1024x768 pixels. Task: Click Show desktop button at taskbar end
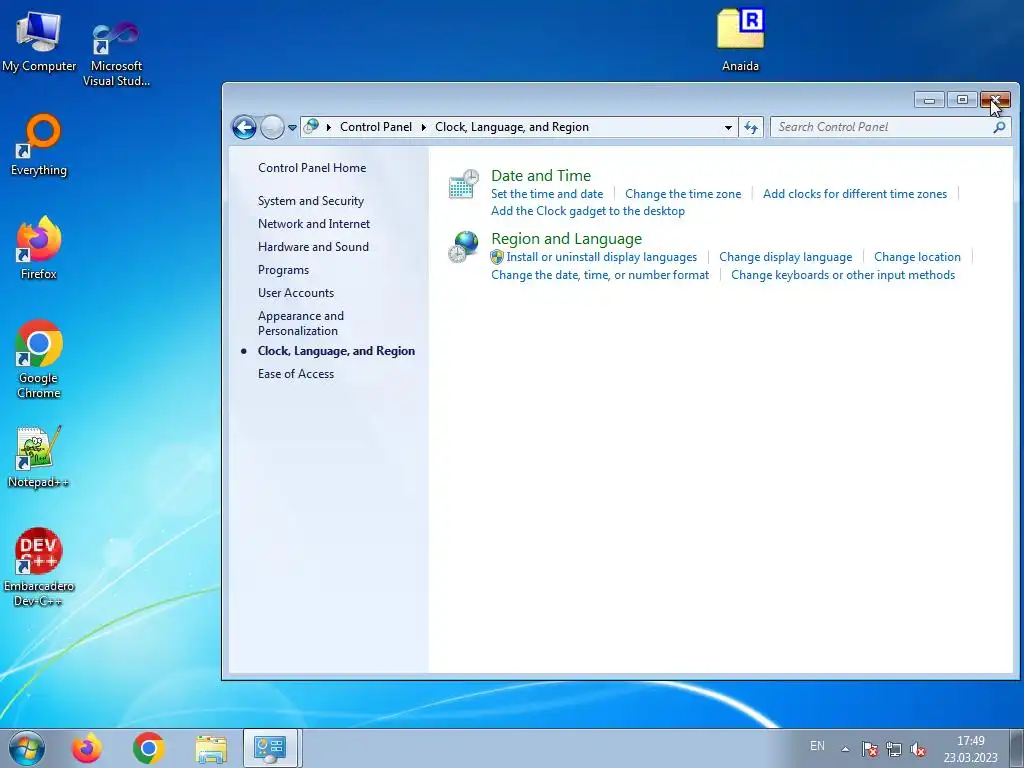point(1017,748)
